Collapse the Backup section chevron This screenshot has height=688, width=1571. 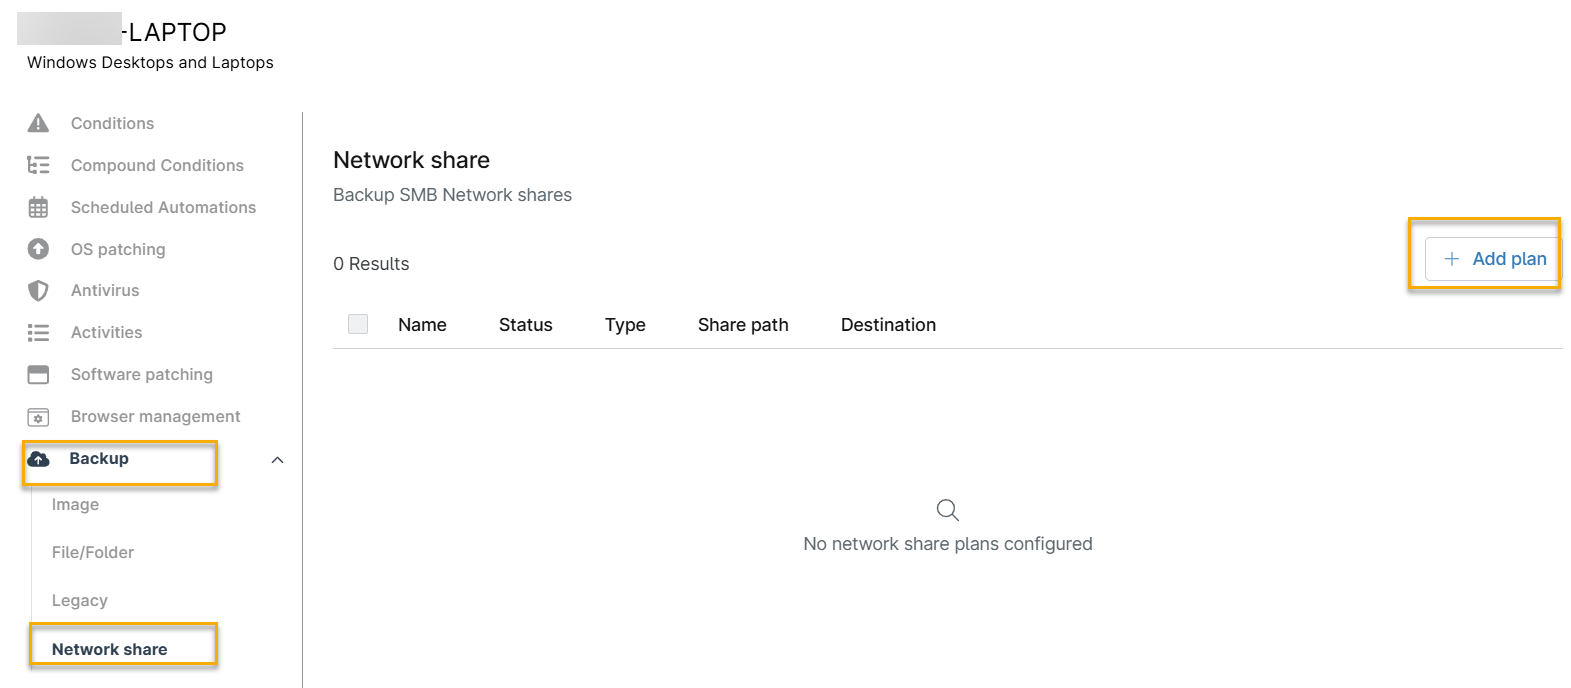click(x=278, y=460)
